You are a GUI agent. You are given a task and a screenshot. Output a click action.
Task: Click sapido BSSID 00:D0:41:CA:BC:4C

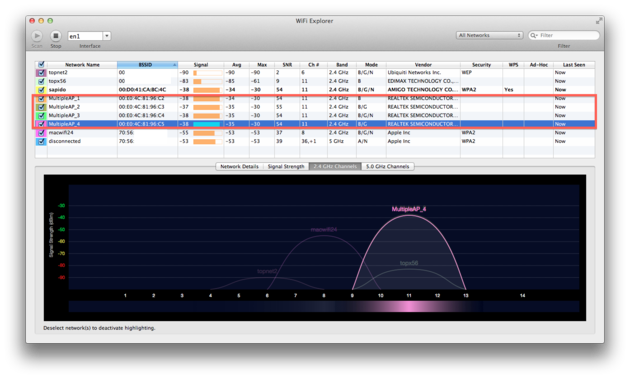click(142, 90)
